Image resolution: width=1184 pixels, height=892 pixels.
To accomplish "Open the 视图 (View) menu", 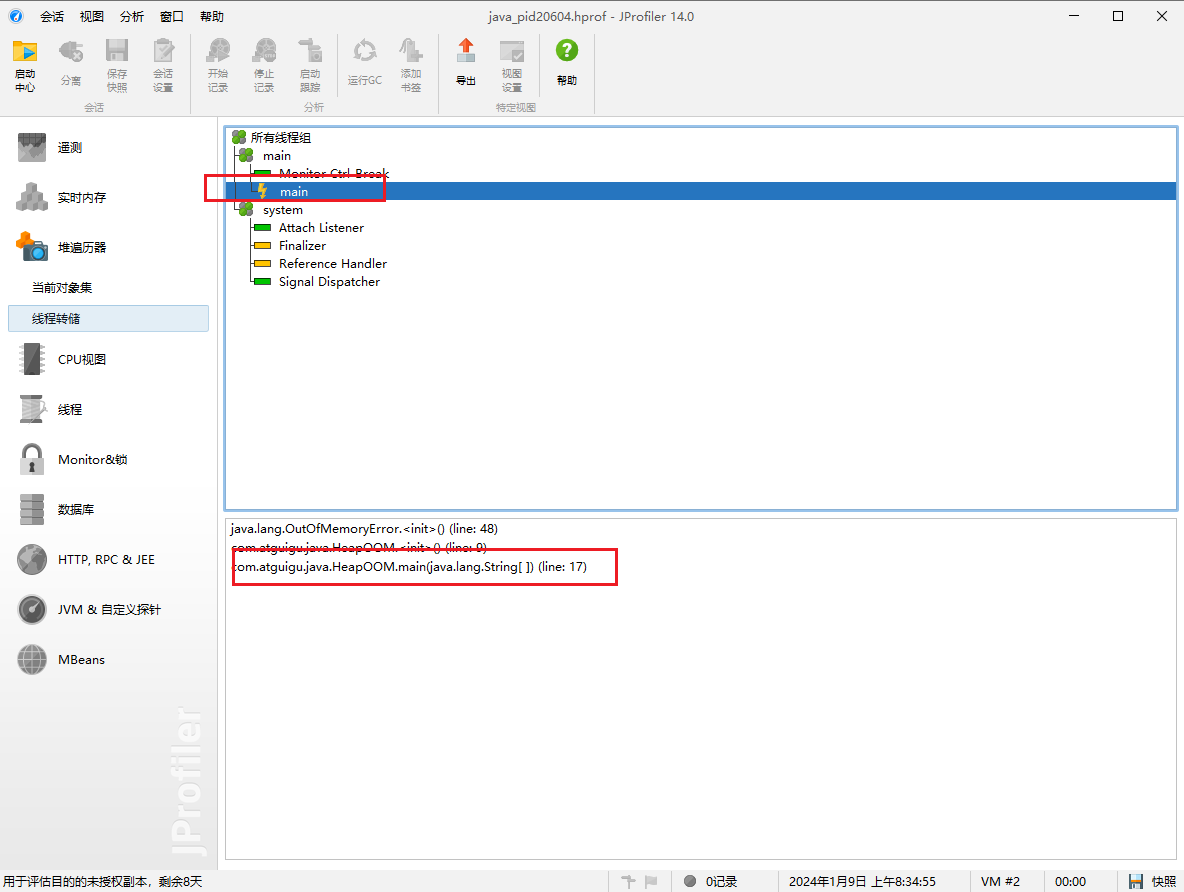I will tap(92, 17).
